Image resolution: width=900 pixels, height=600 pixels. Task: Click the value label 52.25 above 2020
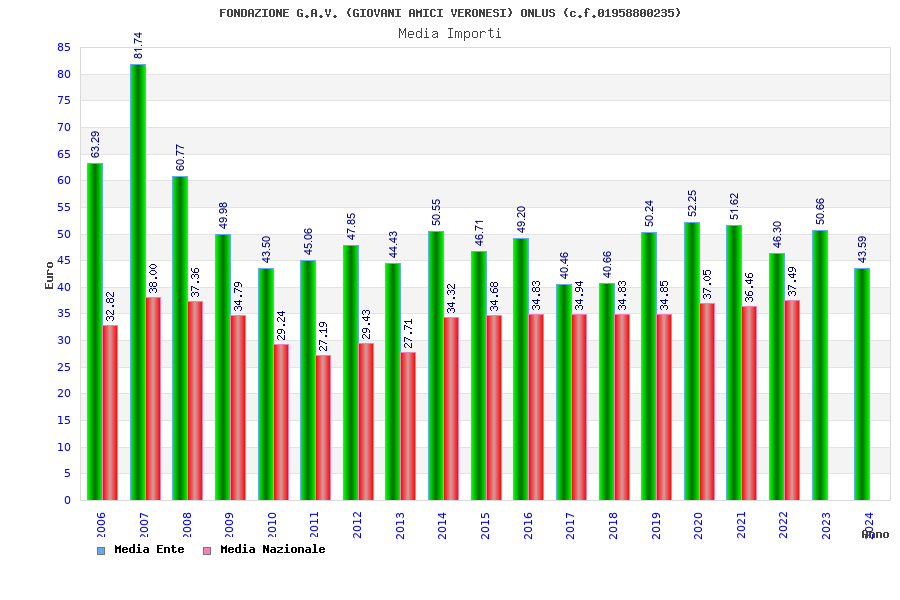(692, 203)
